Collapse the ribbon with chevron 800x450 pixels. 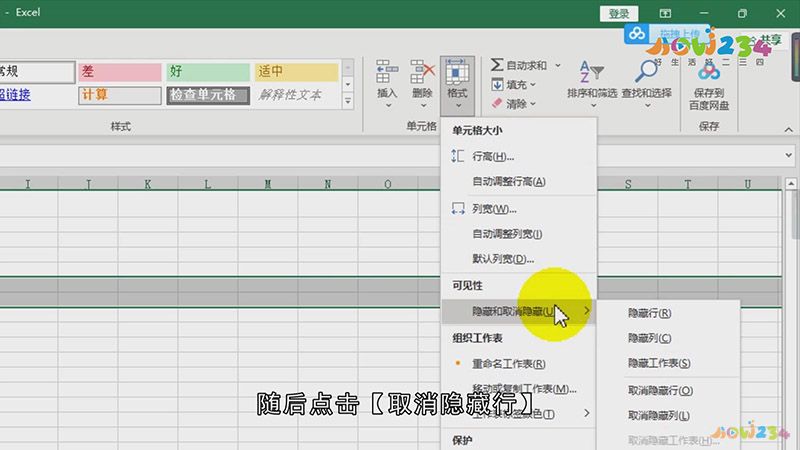788,130
